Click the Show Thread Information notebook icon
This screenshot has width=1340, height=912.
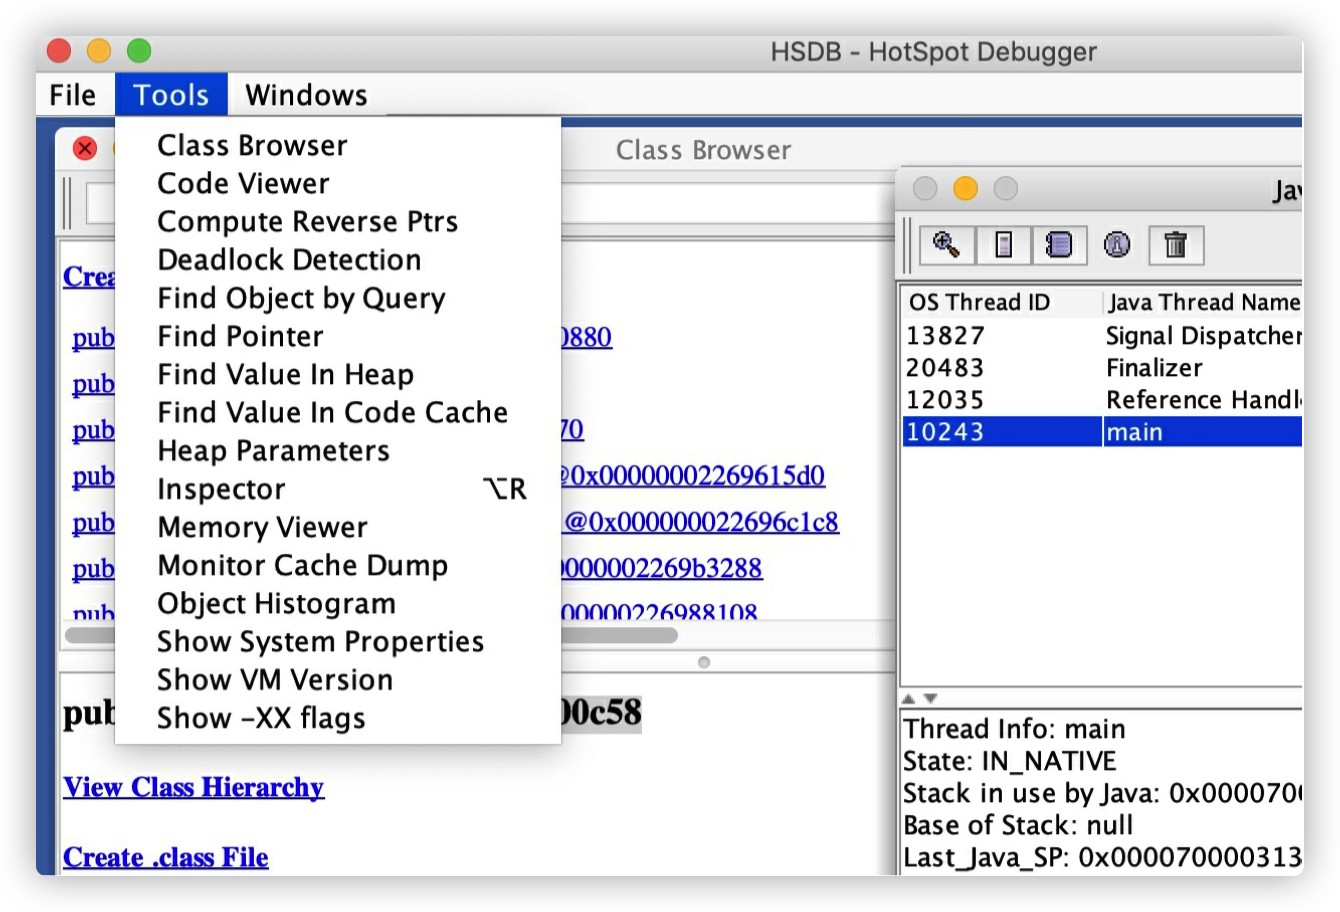coord(1059,245)
